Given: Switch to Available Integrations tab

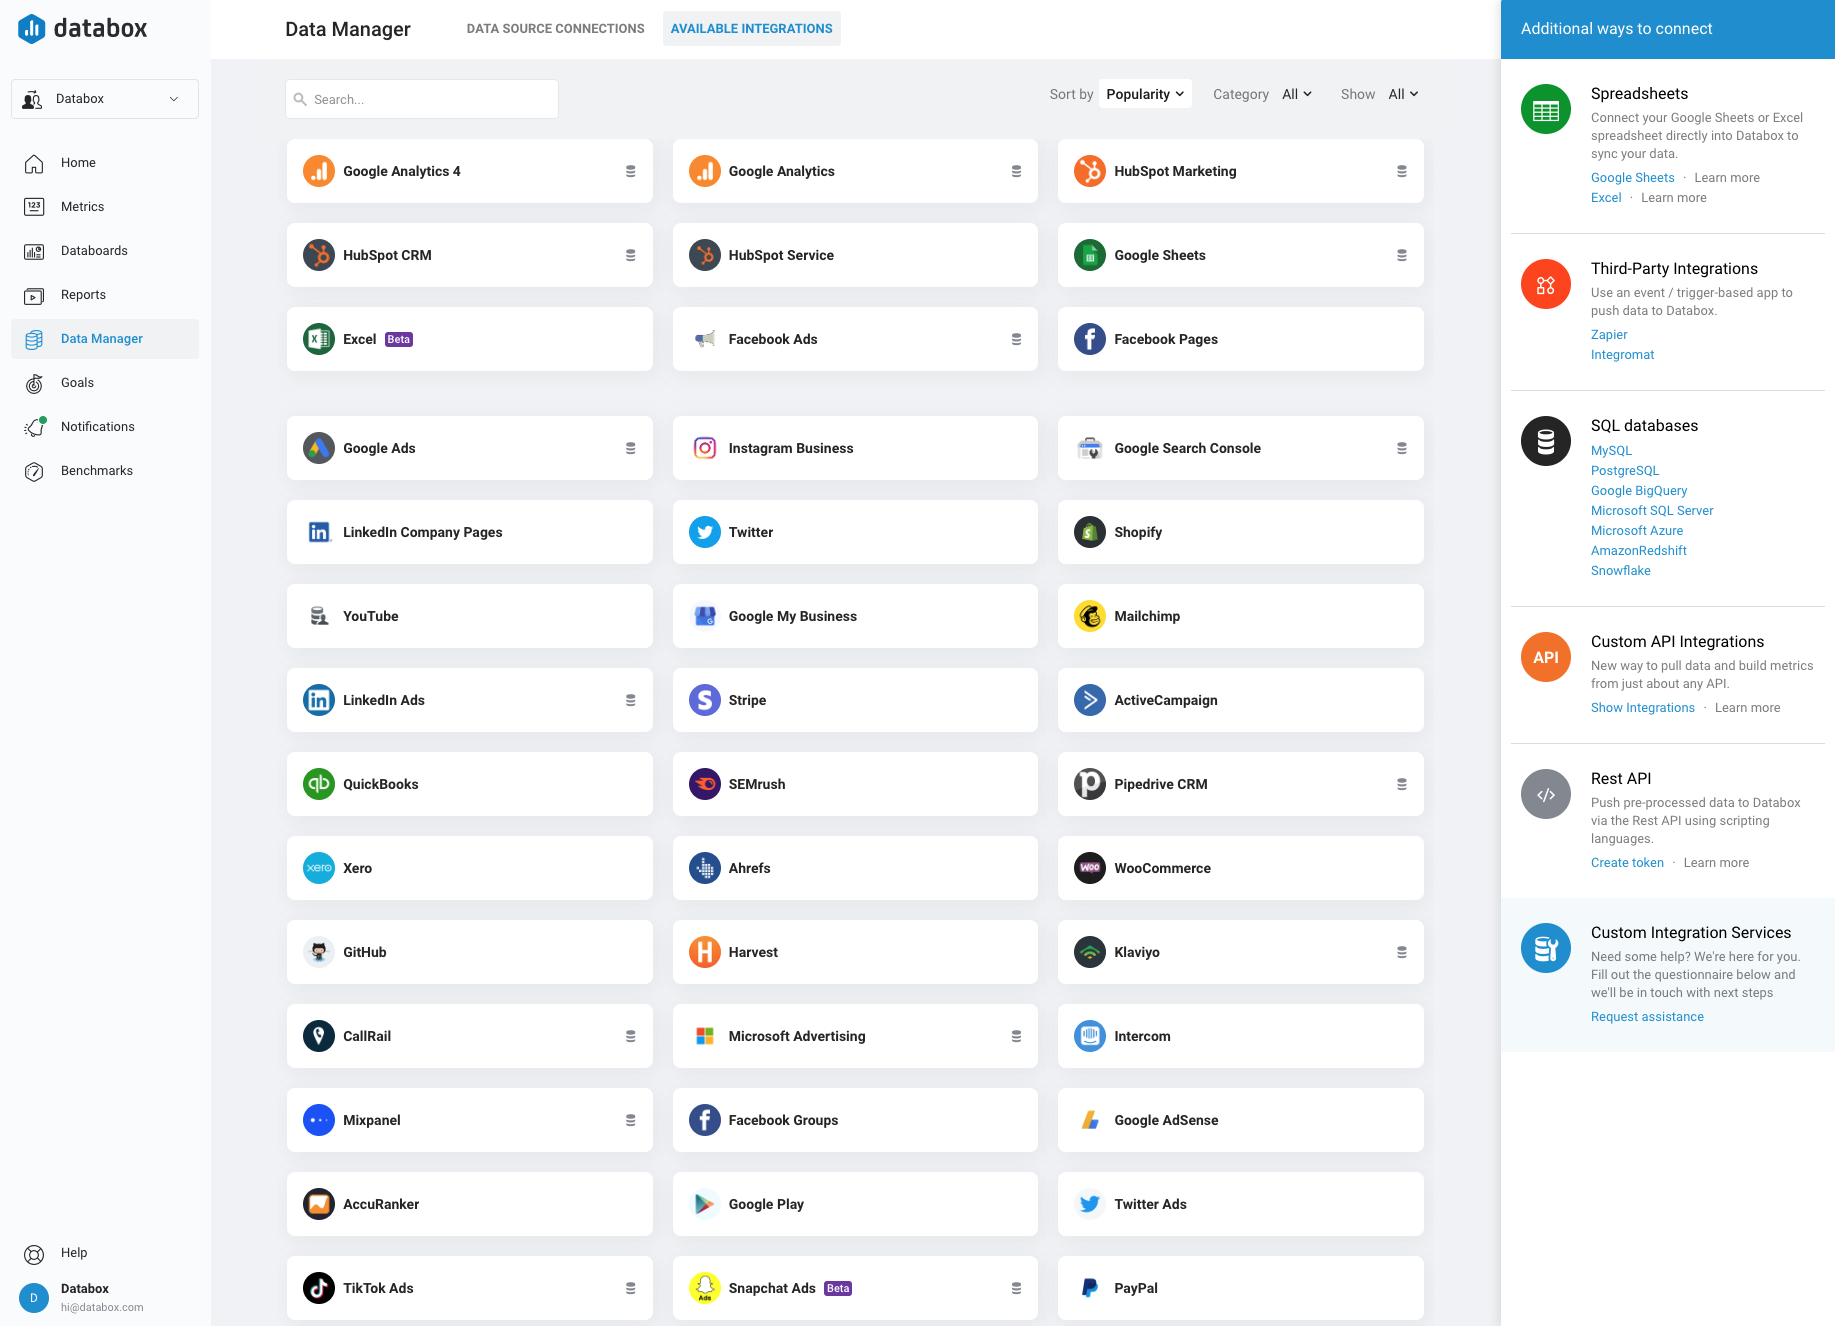Looking at the screenshot, I should coord(752,29).
